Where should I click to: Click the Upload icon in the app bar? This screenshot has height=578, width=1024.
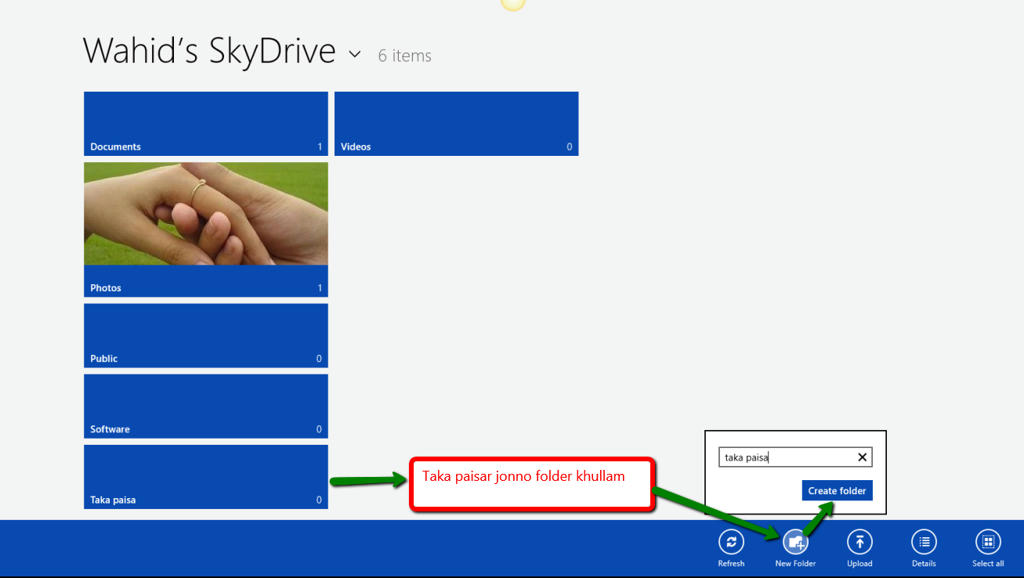coord(859,543)
